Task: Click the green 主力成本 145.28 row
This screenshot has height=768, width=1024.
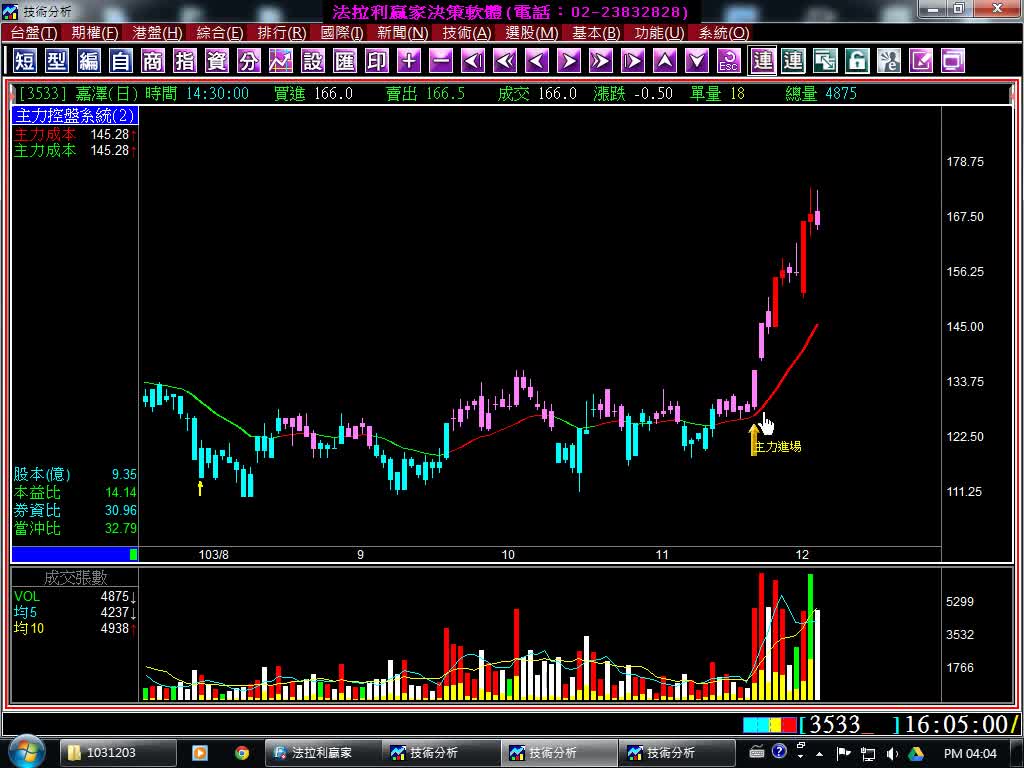Action: coord(74,150)
